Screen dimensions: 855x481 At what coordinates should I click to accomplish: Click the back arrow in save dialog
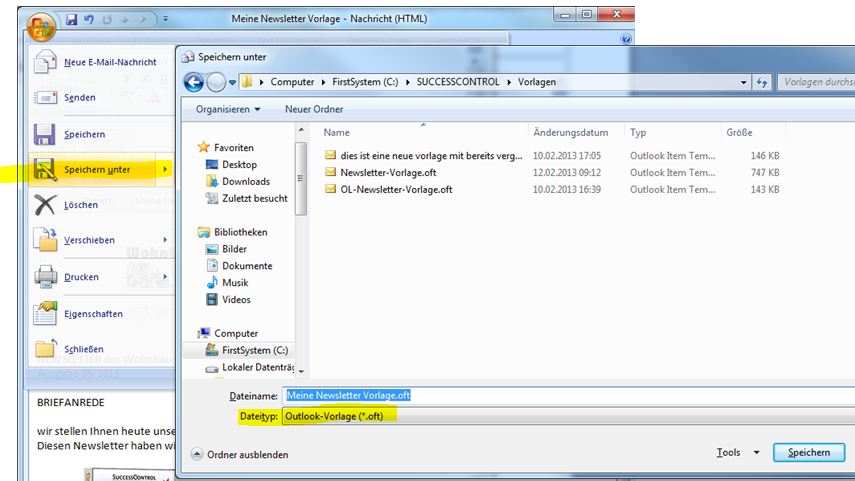tap(193, 82)
